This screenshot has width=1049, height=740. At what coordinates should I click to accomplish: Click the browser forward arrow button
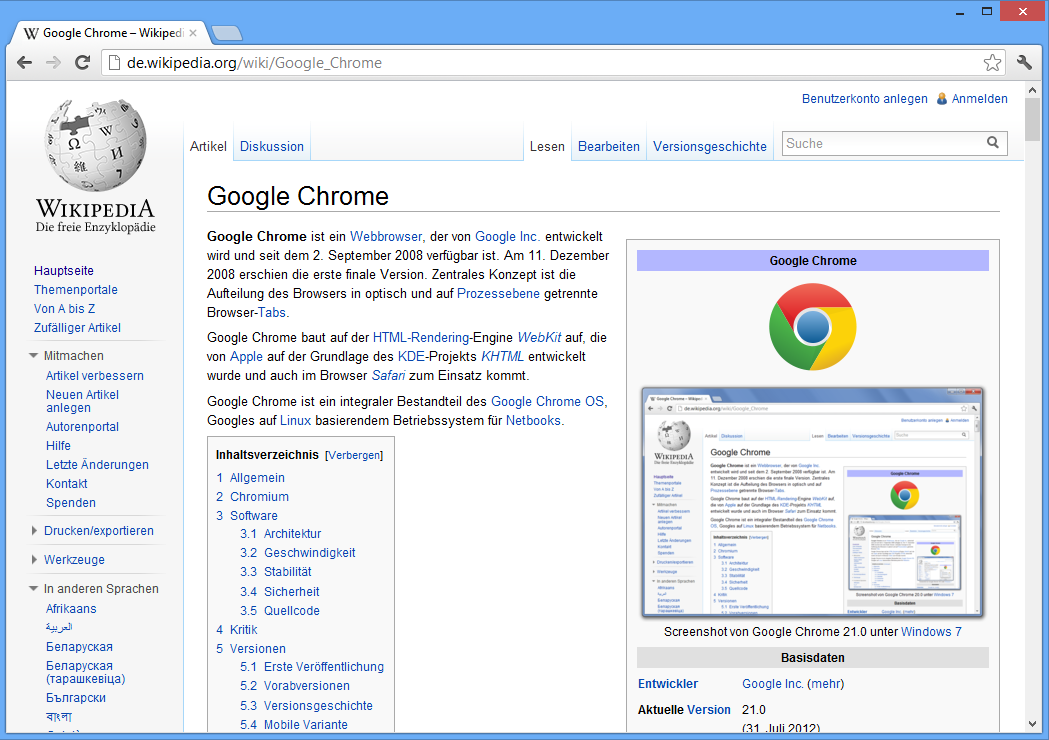coord(54,63)
